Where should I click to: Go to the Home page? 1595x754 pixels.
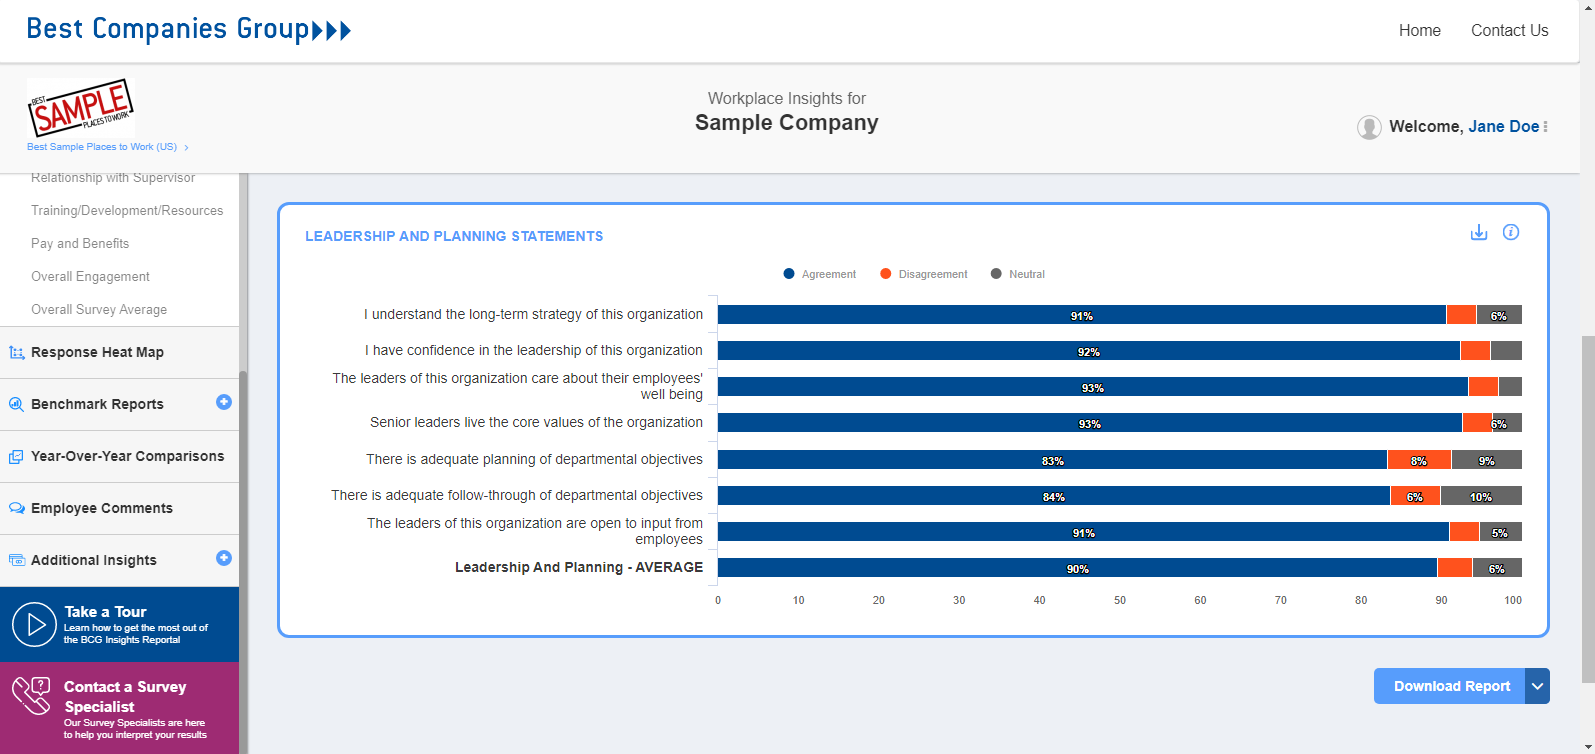coord(1420,30)
